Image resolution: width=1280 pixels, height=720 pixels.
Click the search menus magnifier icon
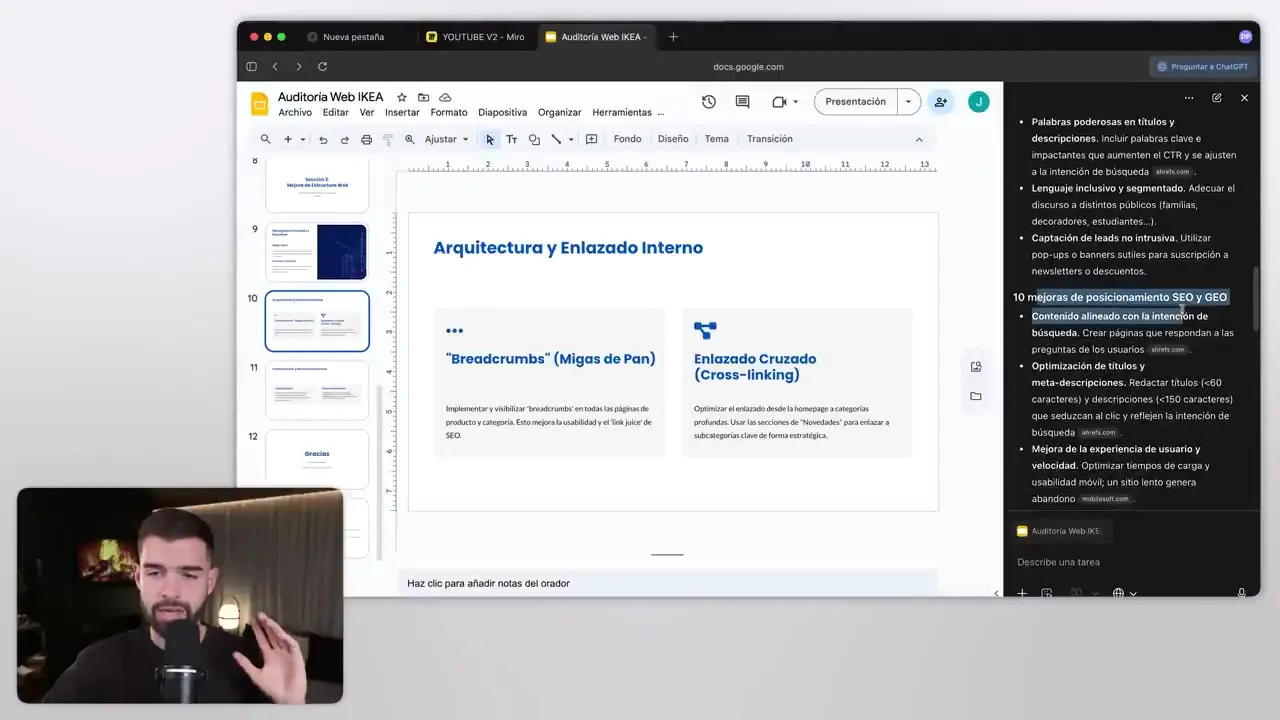pos(265,139)
